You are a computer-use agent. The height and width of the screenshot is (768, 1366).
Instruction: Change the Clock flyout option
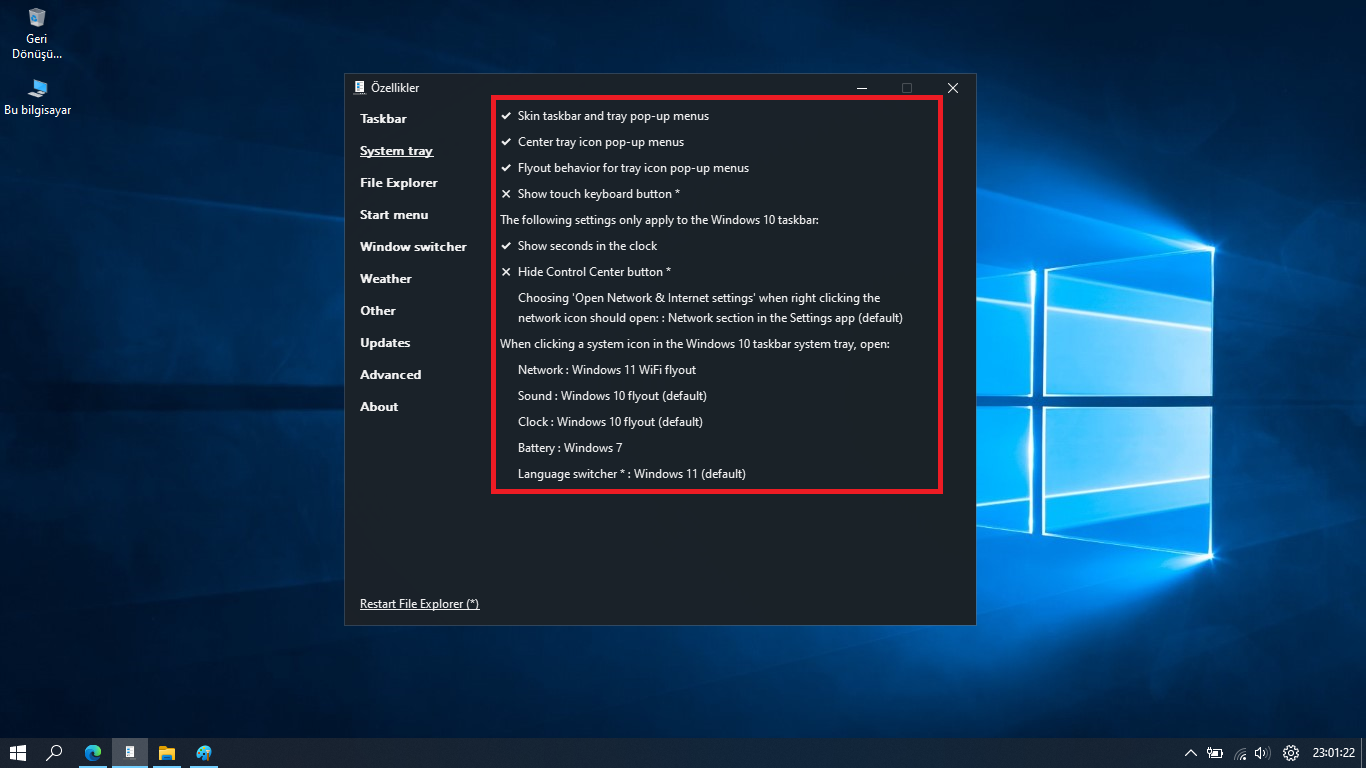pyautogui.click(x=610, y=422)
